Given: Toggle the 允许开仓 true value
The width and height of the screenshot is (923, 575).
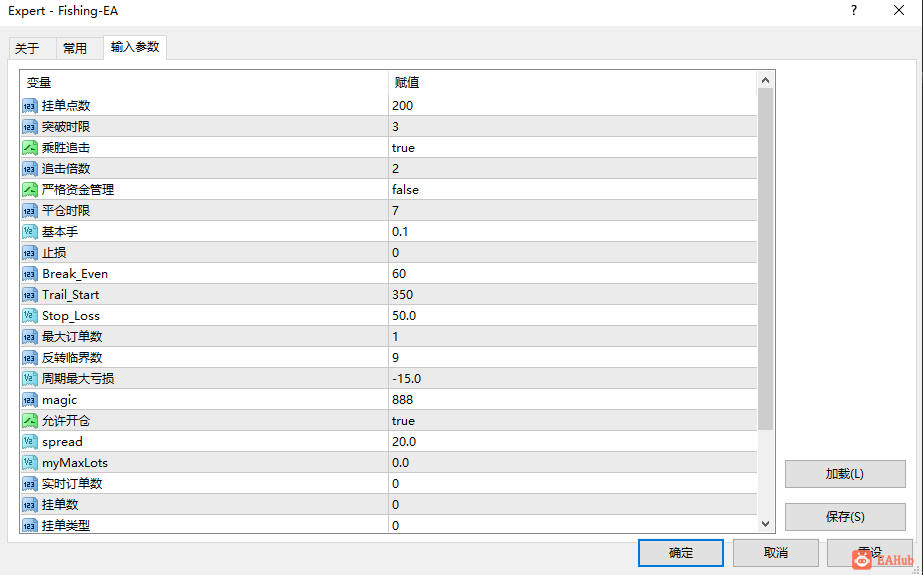Looking at the screenshot, I should click(572, 421).
